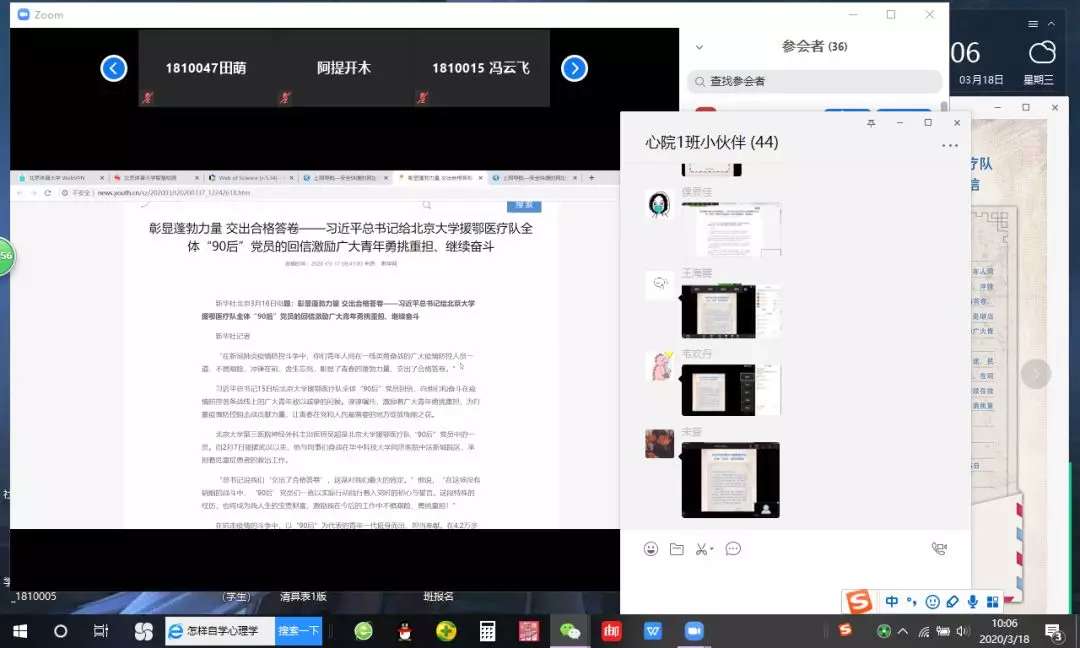Viewport: 1080px width, 648px height.
Task: Click the blue 搜索 button on webpage
Action: click(x=524, y=206)
